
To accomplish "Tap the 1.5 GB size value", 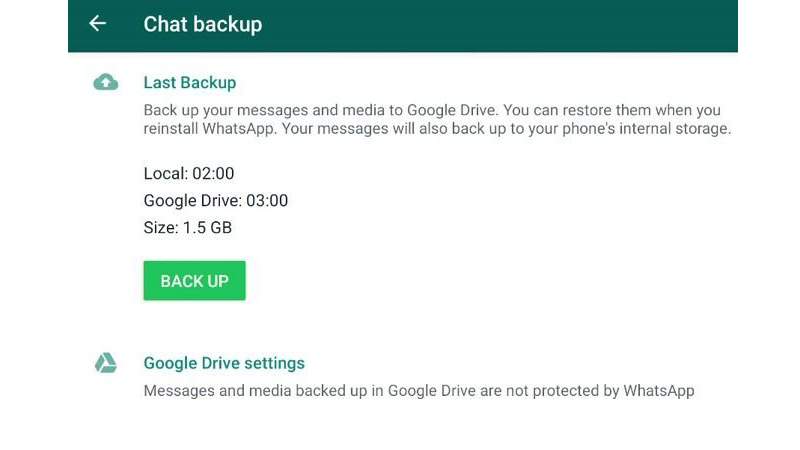I will (x=207, y=228).
